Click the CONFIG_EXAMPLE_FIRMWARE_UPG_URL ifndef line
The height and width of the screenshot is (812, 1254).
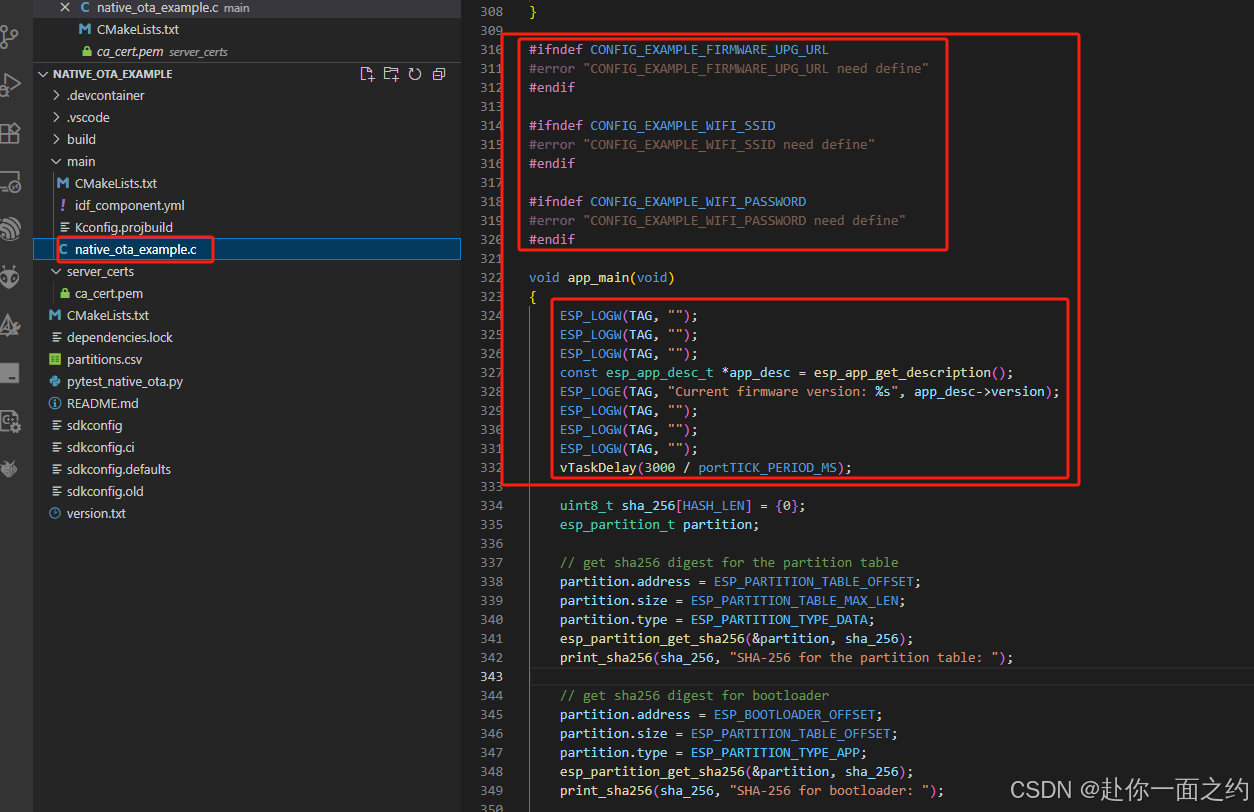[x=679, y=50]
